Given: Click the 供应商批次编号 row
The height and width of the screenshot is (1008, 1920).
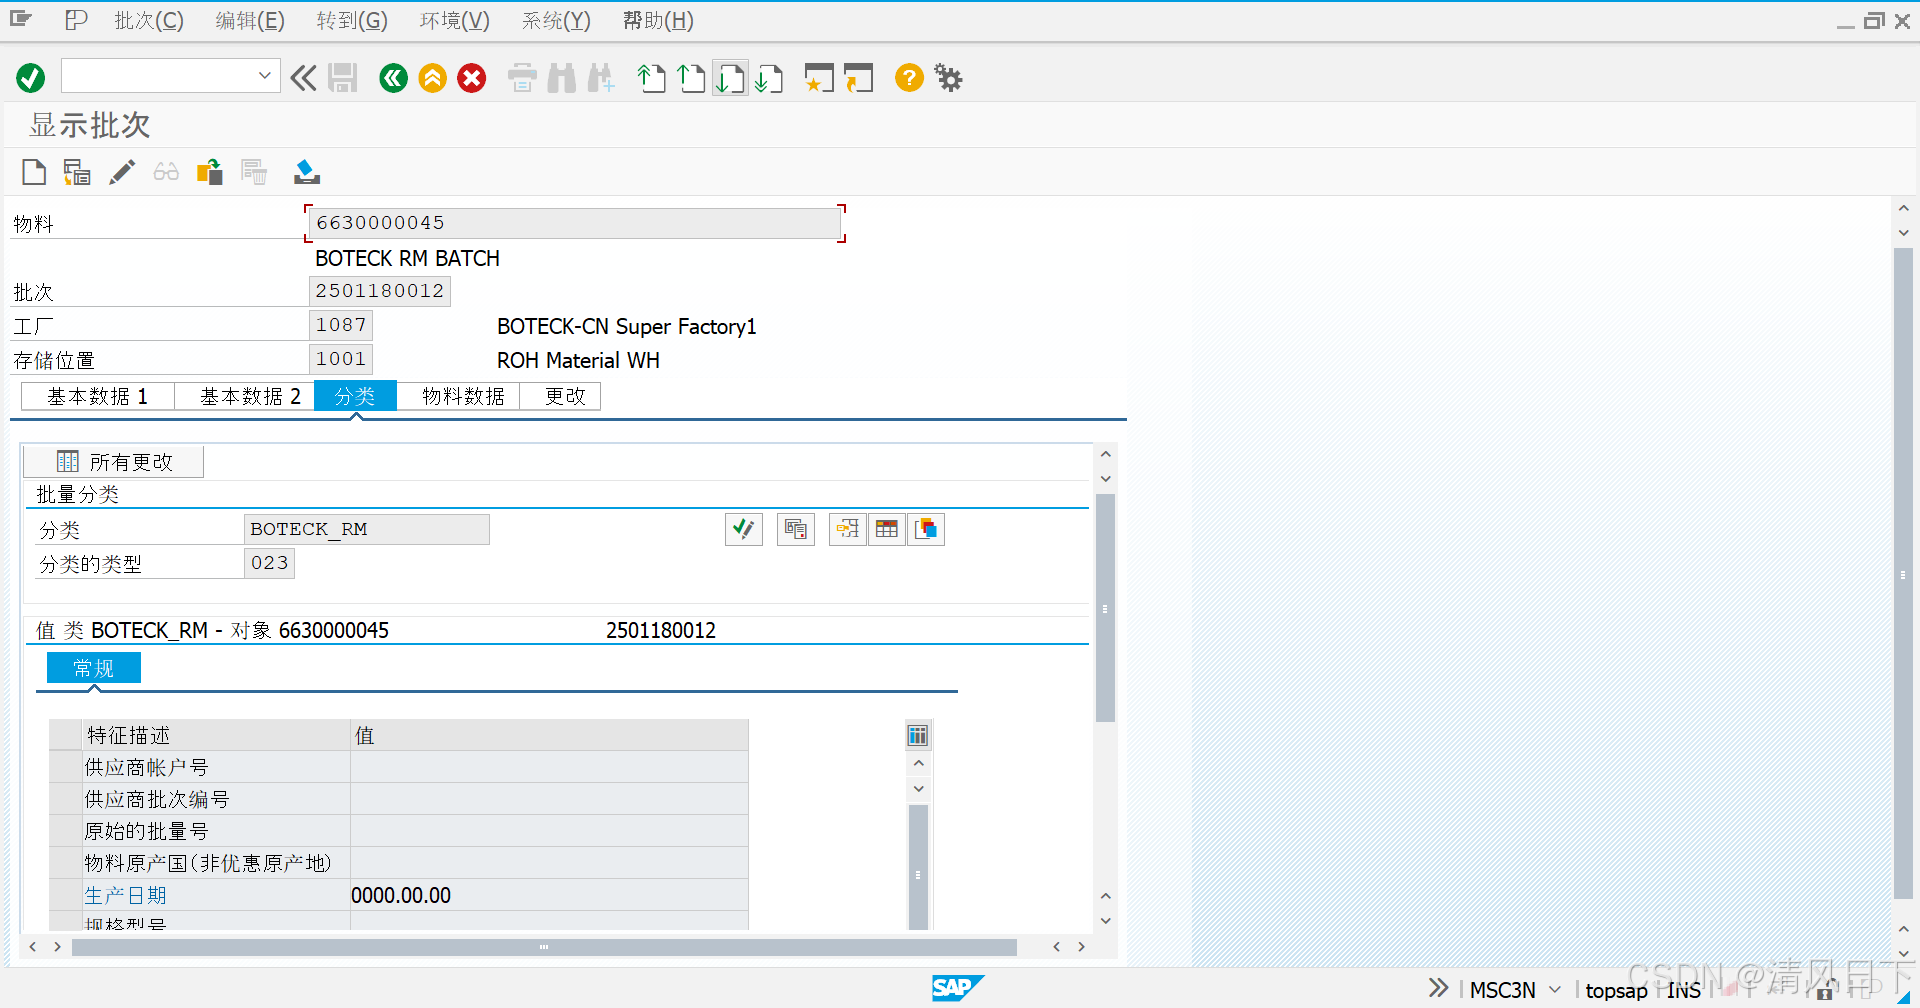Looking at the screenshot, I should [398, 799].
